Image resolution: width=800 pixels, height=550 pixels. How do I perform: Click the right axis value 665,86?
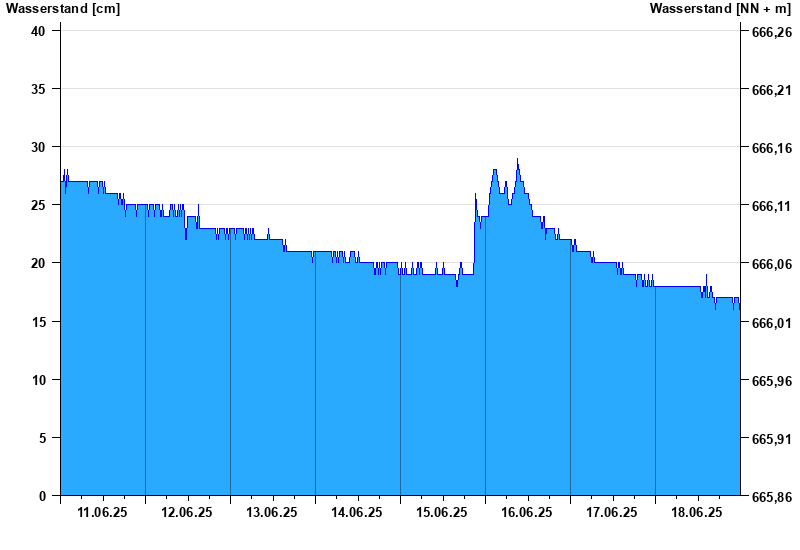click(772, 497)
